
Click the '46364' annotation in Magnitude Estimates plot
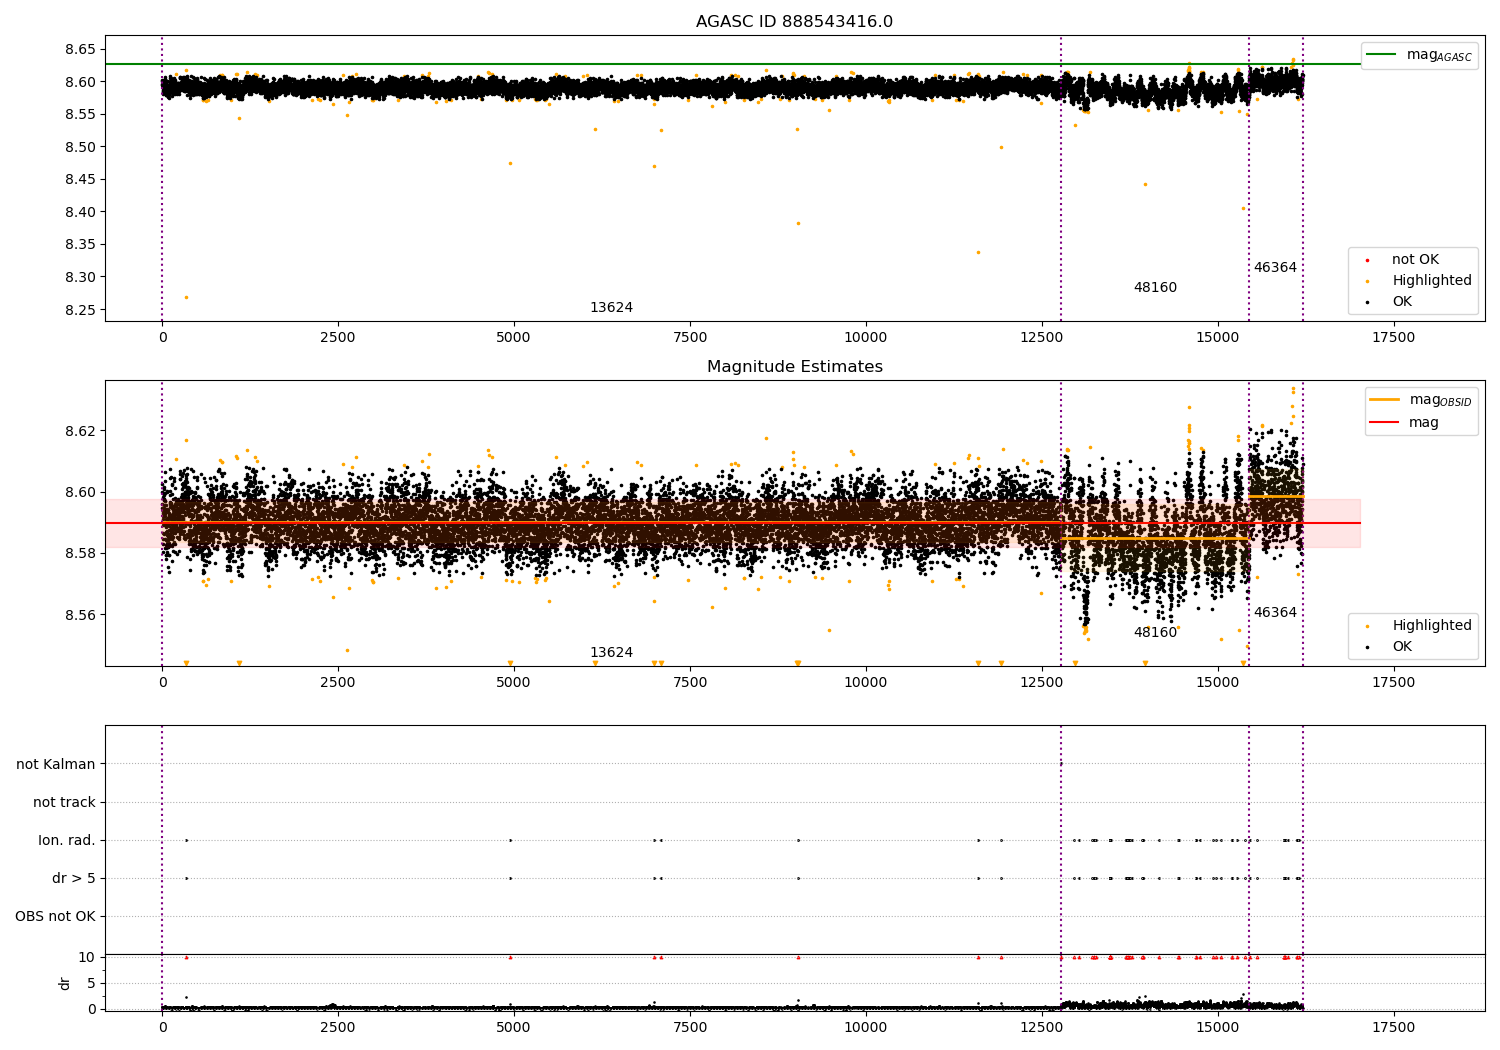[1275, 613]
